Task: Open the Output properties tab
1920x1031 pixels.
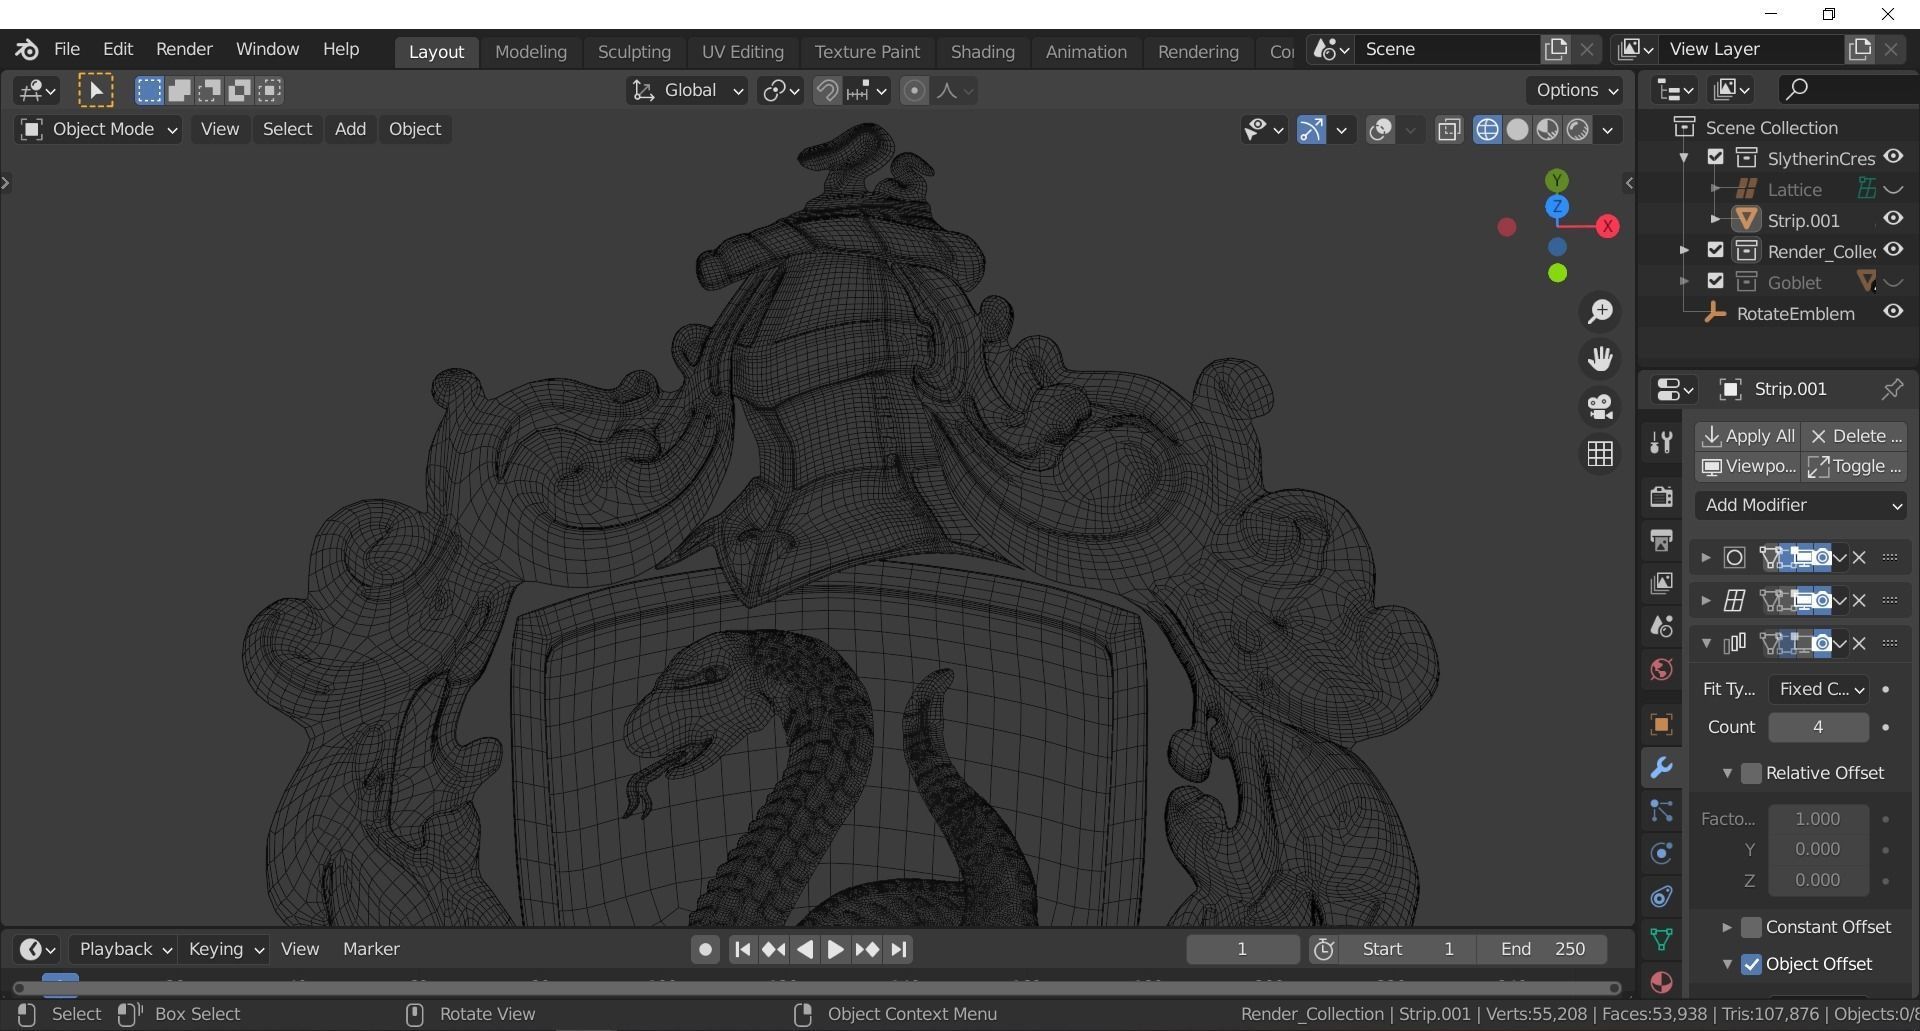Action: click(x=1661, y=540)
